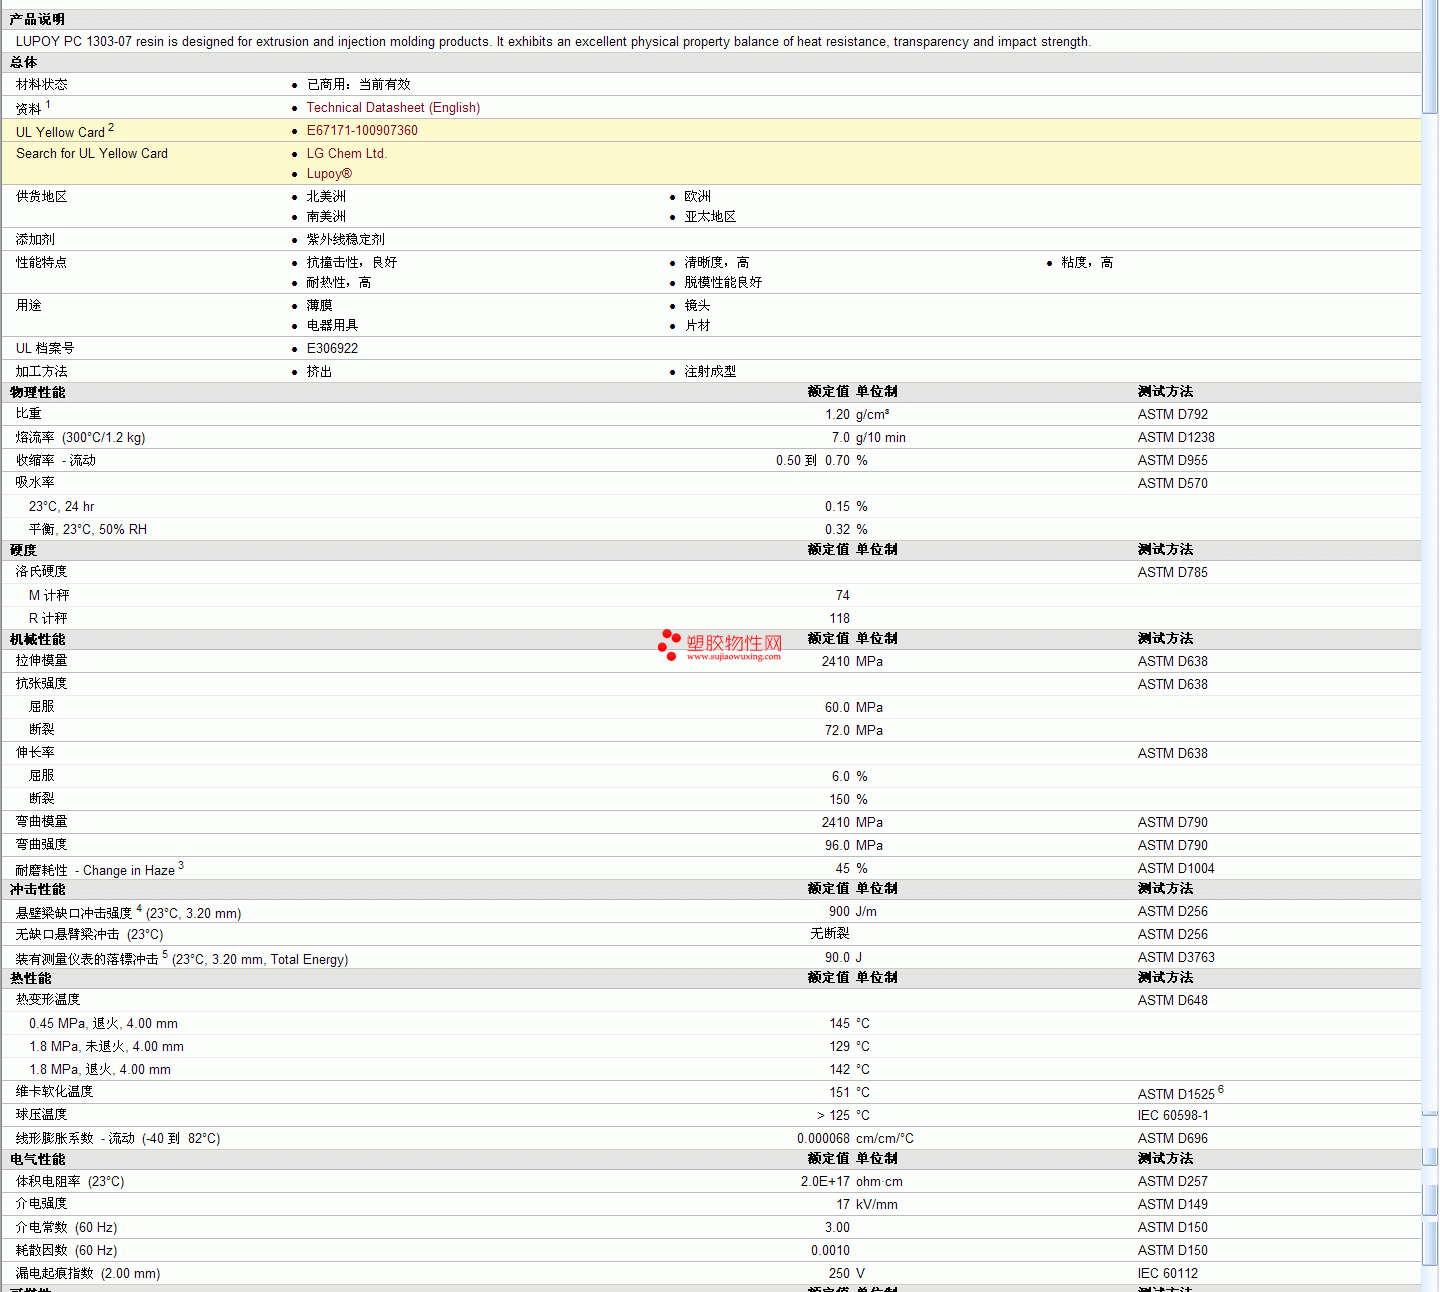
Task: Click the > 125 °C ball pressure value
Action: pos(843,1115)
